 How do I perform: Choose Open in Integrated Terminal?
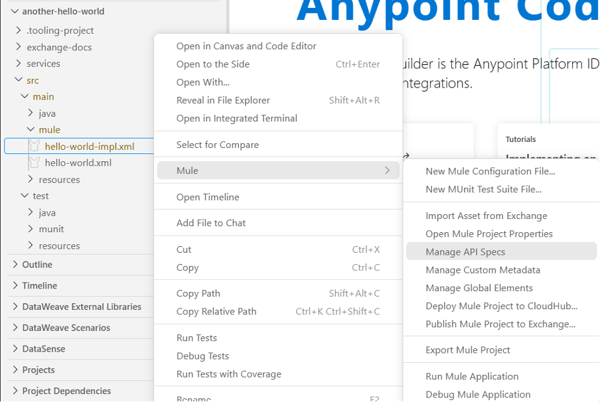[278, 118]
